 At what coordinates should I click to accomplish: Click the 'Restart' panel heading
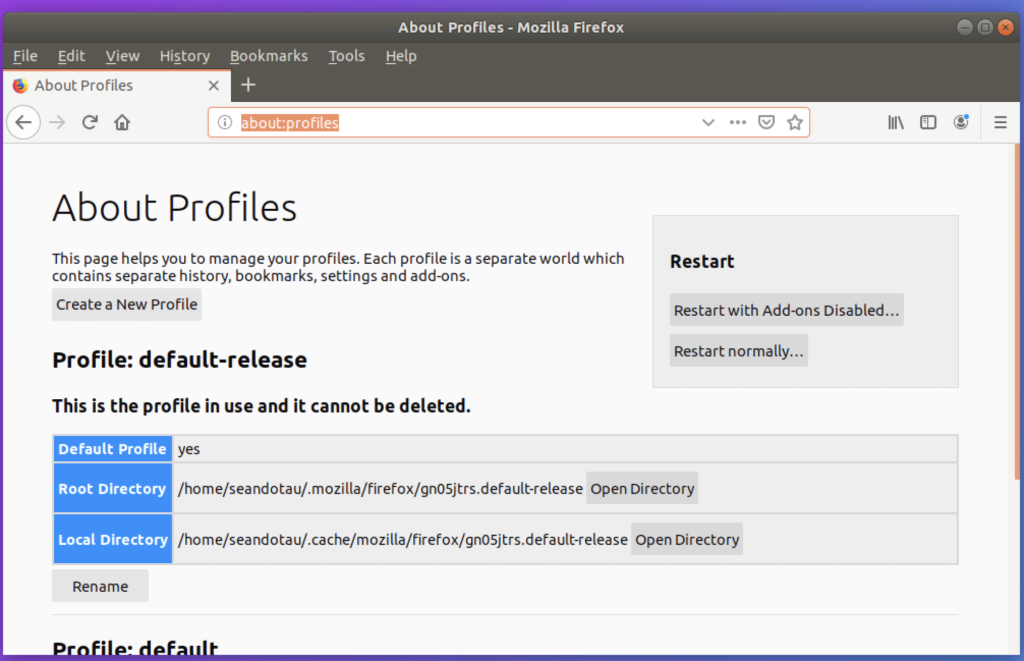click(x=702, y=261)
